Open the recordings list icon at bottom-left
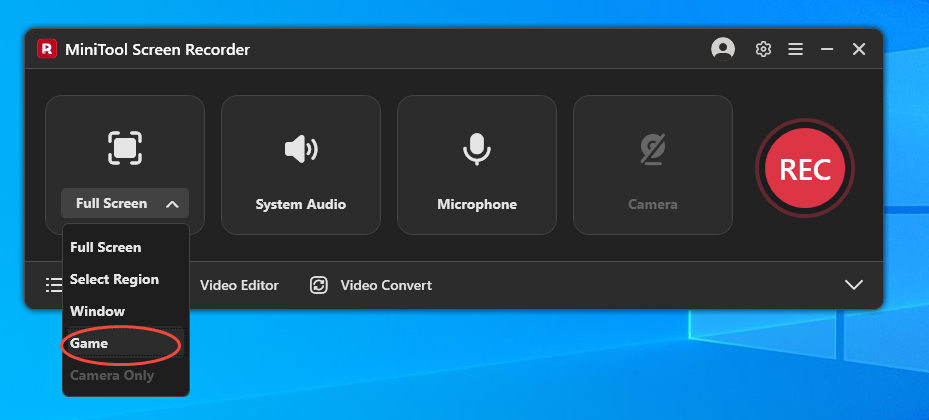The width and height of the screenshot is (929, 420). [x=54, y=285]
